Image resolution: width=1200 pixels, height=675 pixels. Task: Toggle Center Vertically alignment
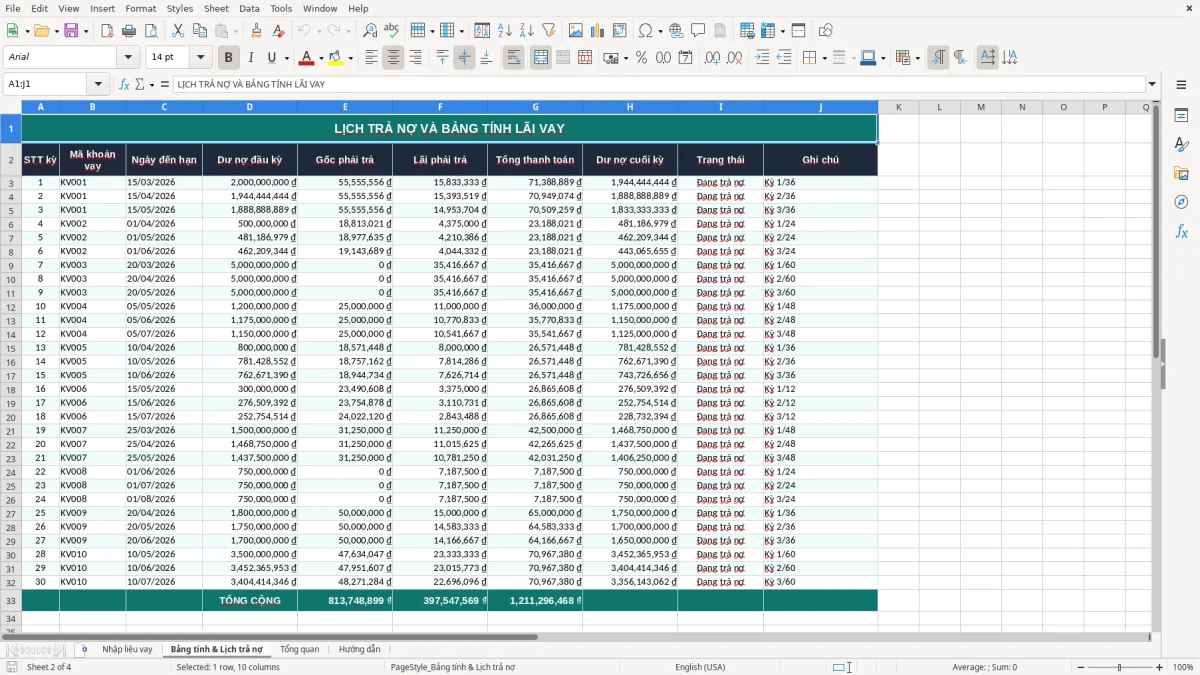464,58
